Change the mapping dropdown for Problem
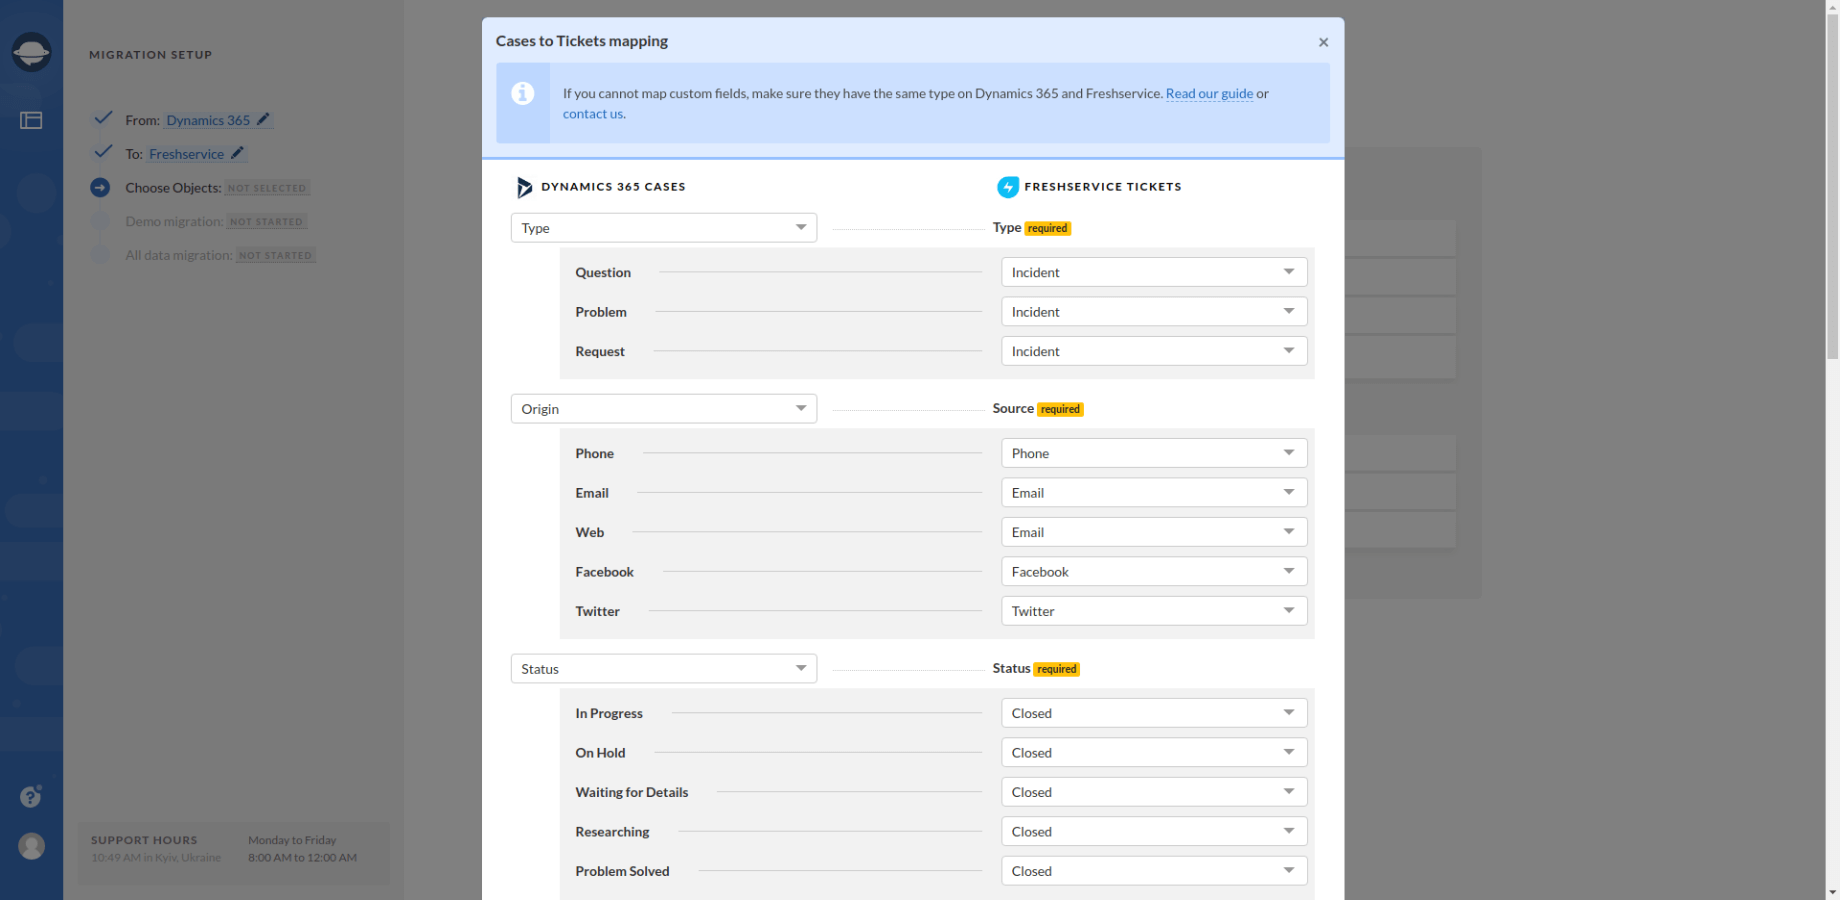The width and height of the screenshot is (1840, 900). 1154,312
